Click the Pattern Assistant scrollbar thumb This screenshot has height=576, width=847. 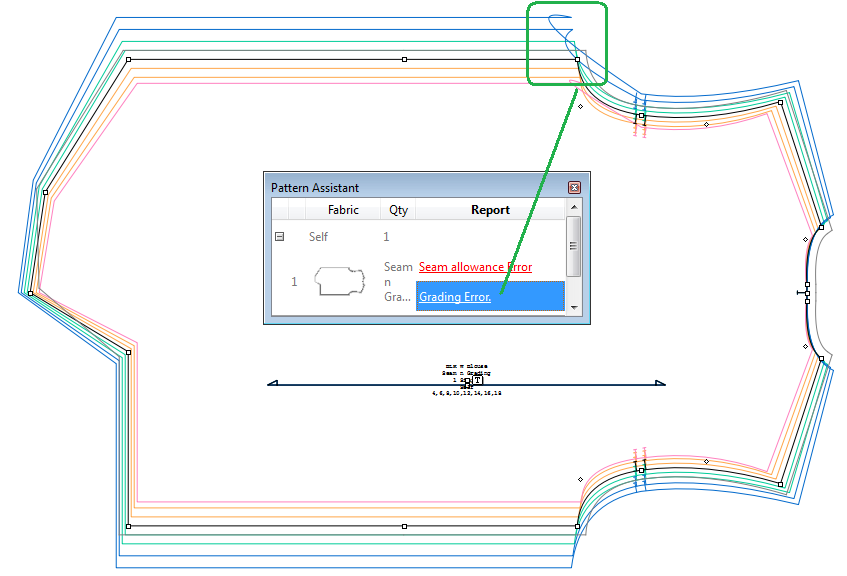coord(573,246)
